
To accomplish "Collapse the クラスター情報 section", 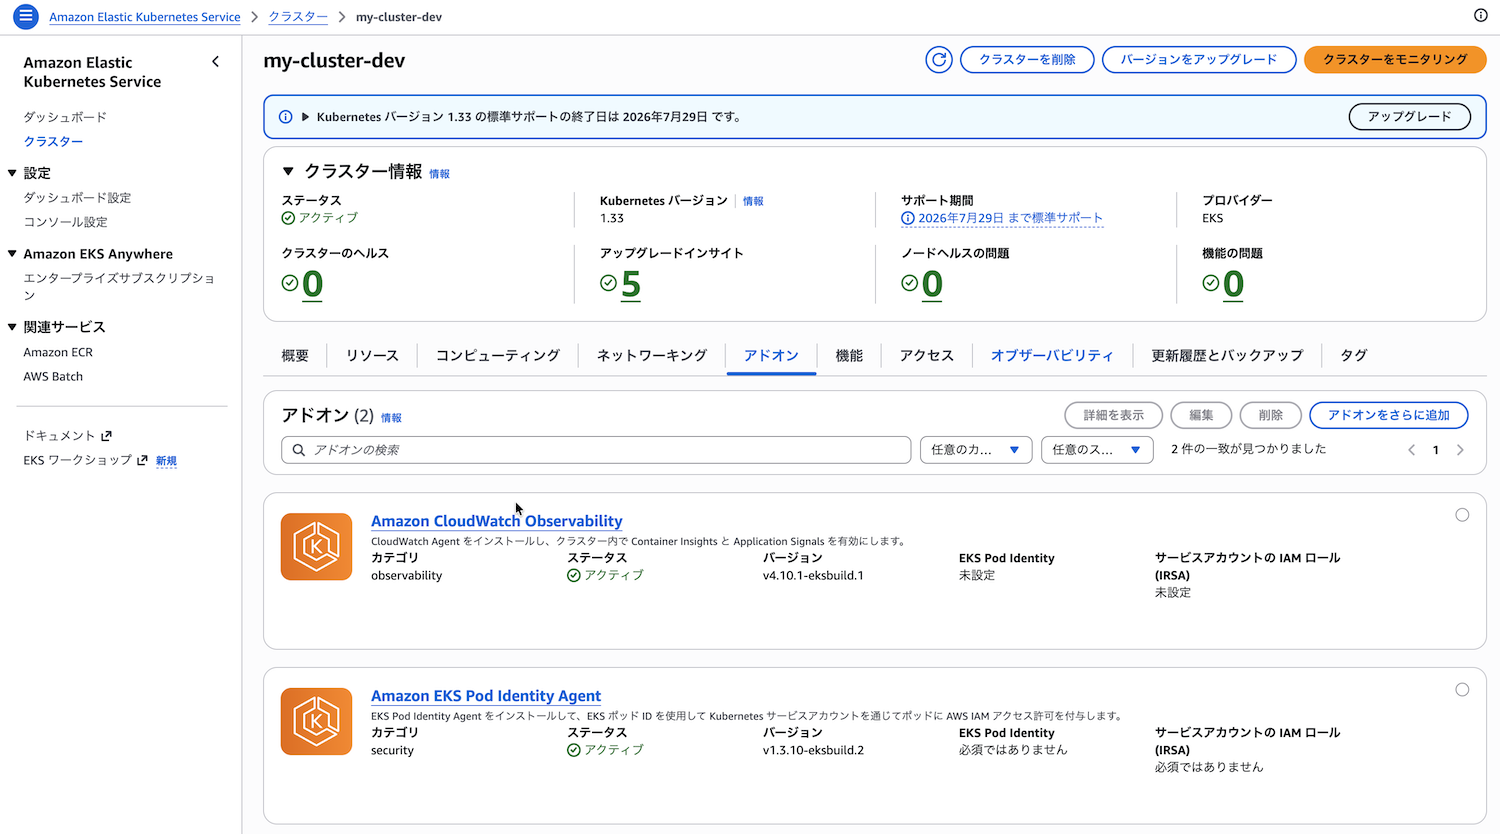I will click(x=288, y=172).
